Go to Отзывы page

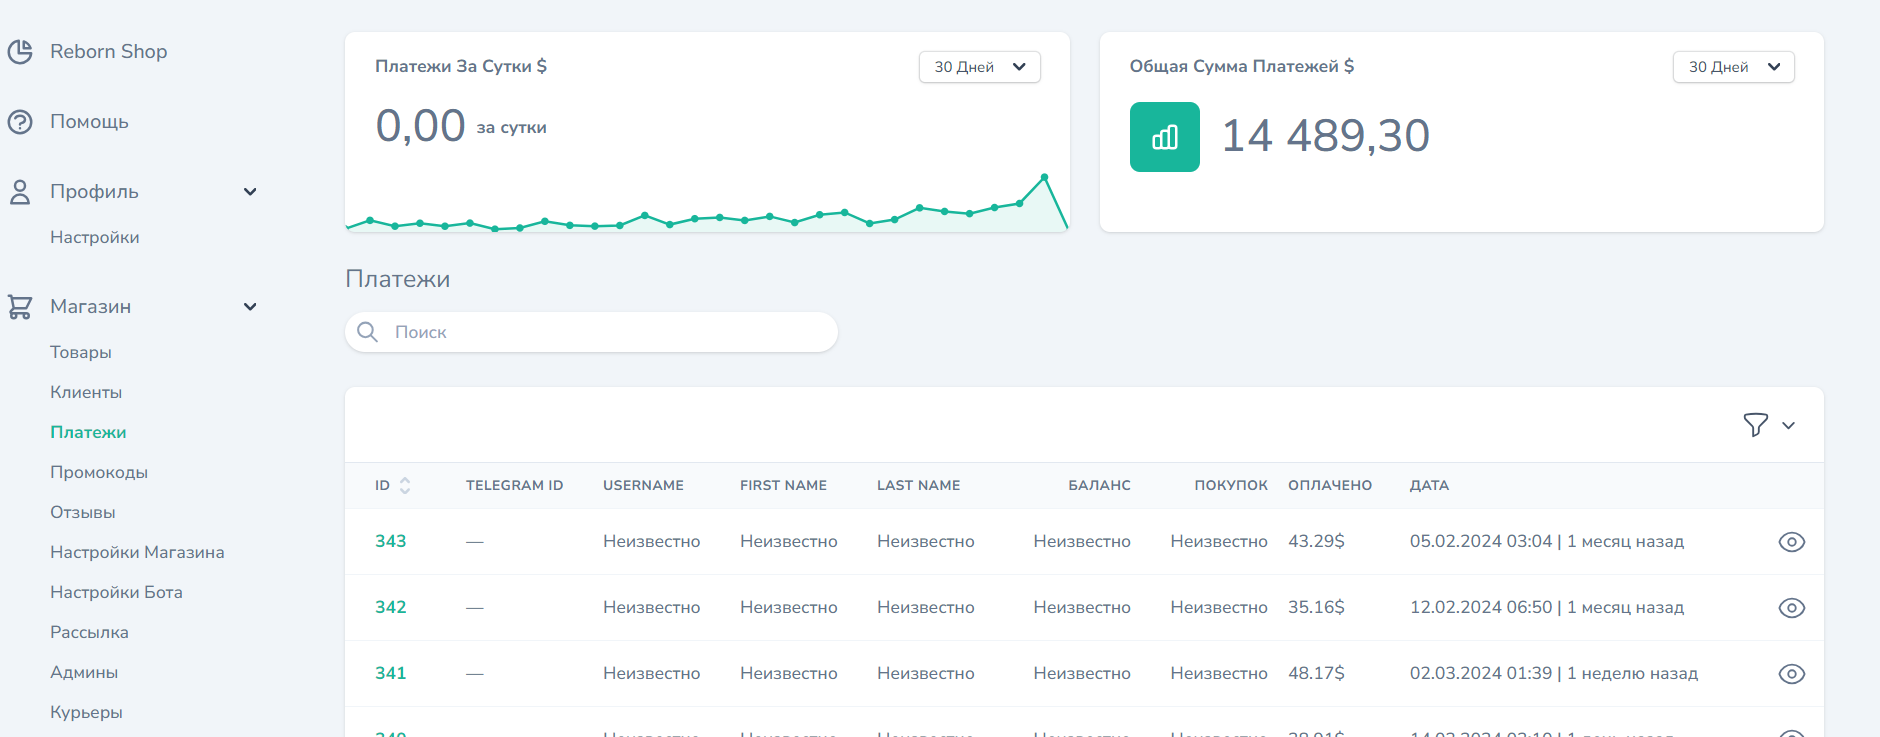pos(83,512)
